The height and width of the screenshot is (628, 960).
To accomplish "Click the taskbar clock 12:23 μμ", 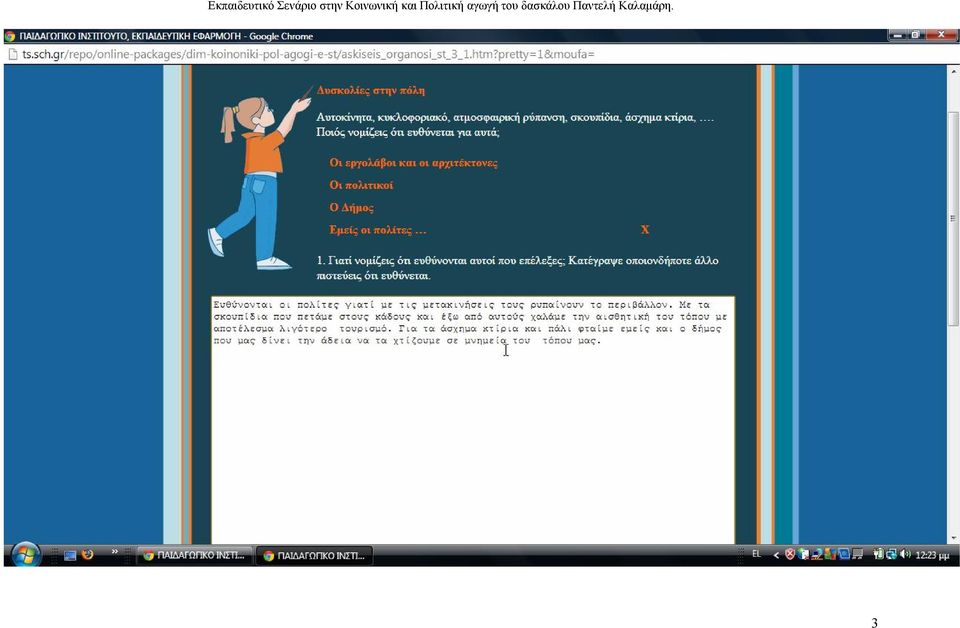I will click(x=932, y=555).
